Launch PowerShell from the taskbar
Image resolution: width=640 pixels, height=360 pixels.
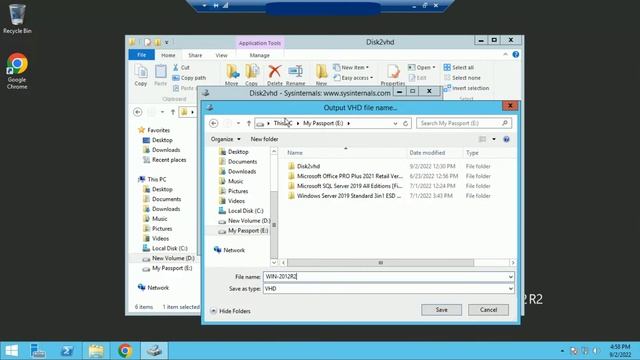(67, 351)
